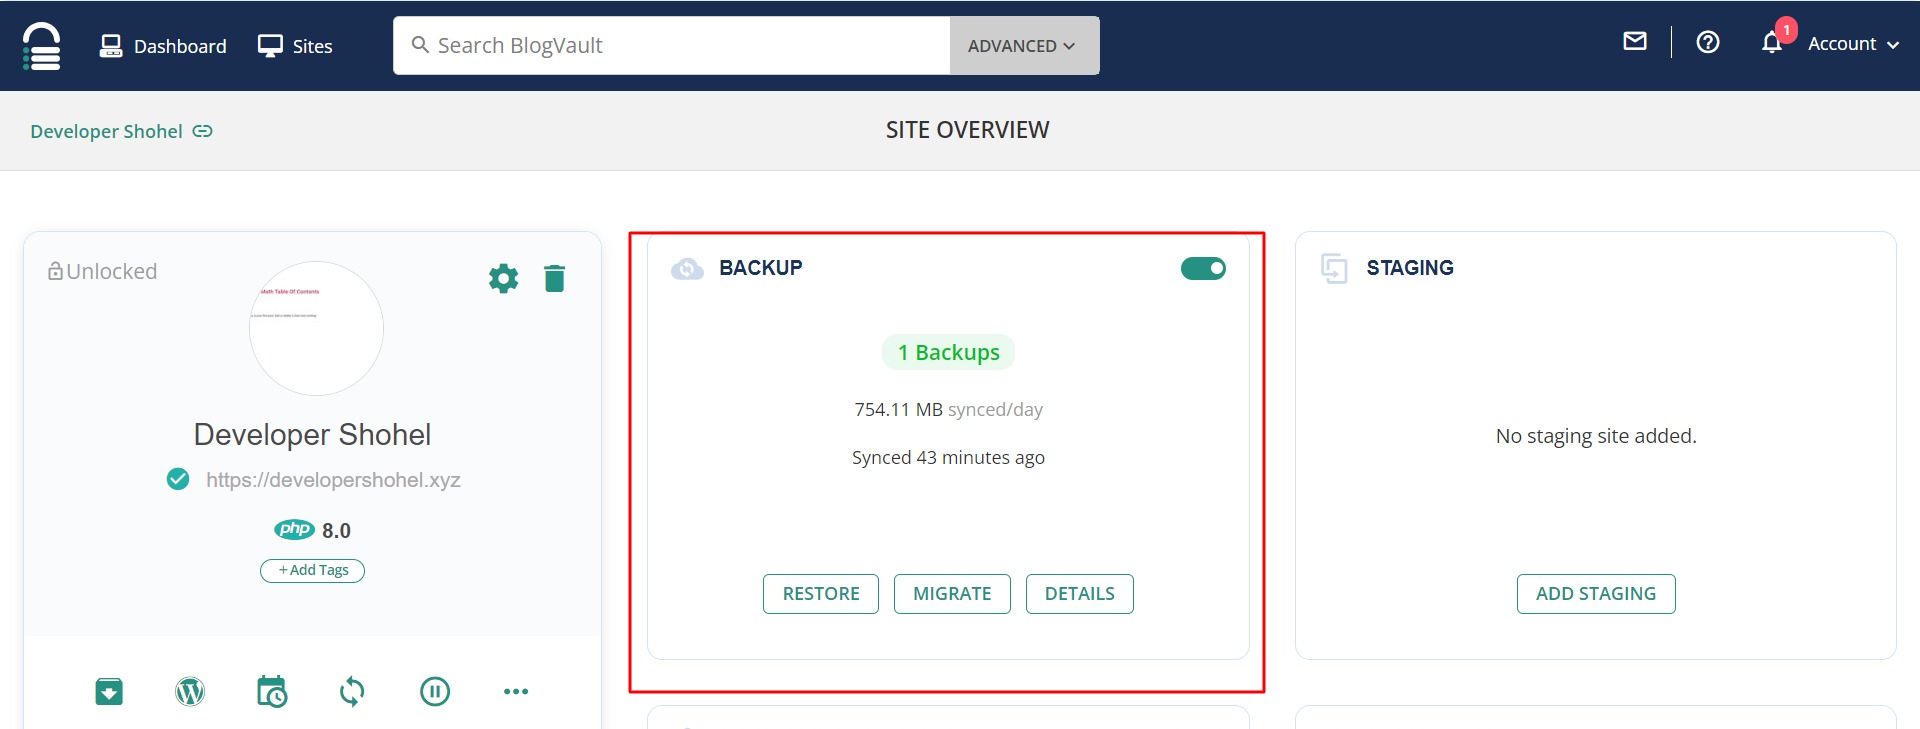Click the 754.11 MB synced/day text
Viewport: 1920px width, 729px height.
[x=948, y=410]
